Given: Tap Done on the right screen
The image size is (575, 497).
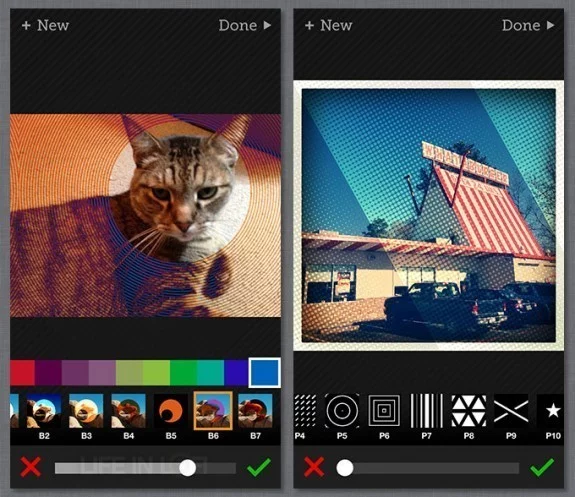Looking at the screenshot, I should [x=528, y=25].
